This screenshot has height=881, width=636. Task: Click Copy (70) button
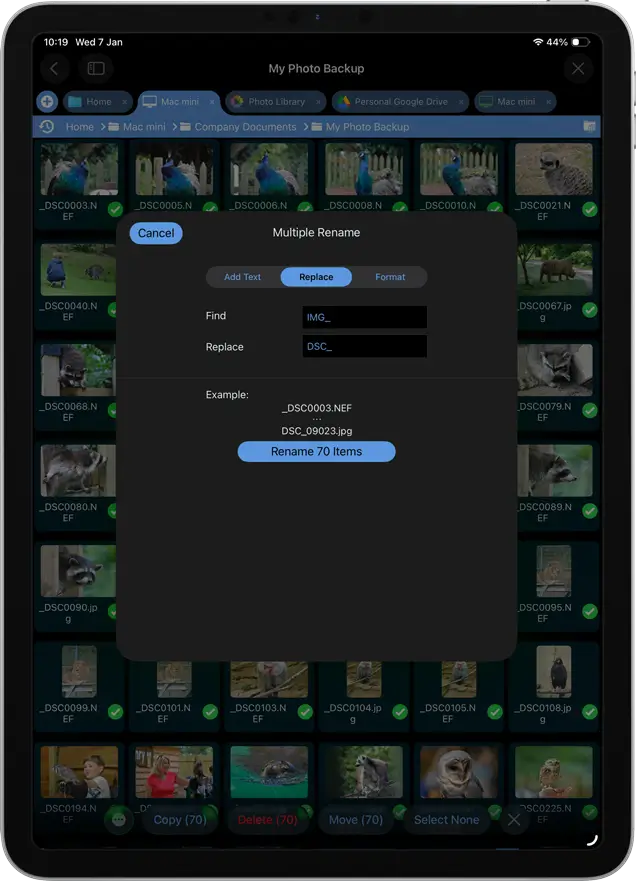click(x=180, y=820)
